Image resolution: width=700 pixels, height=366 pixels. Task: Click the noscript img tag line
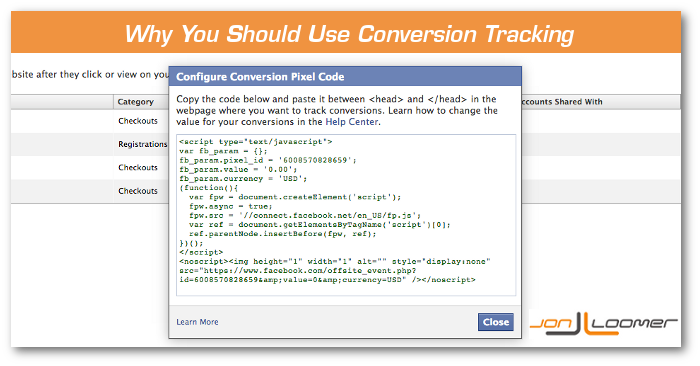click(335, 261)
